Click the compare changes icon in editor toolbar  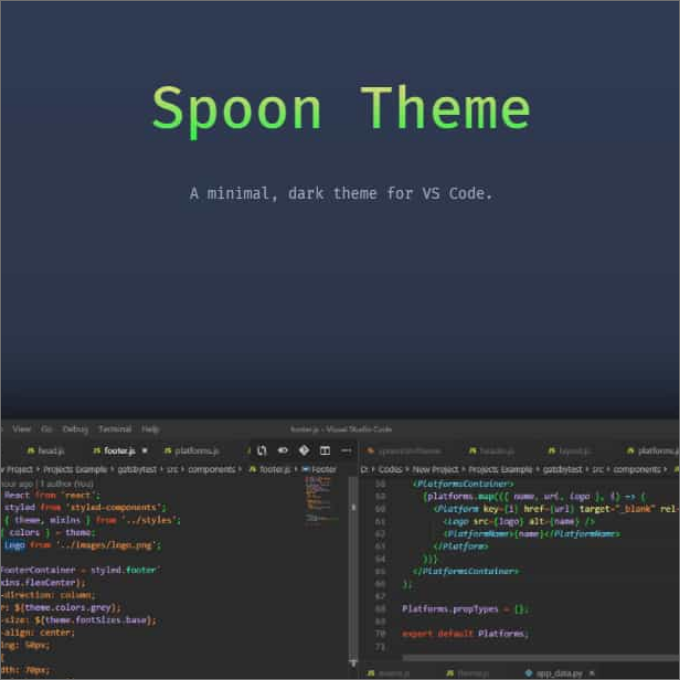[261, 451]
